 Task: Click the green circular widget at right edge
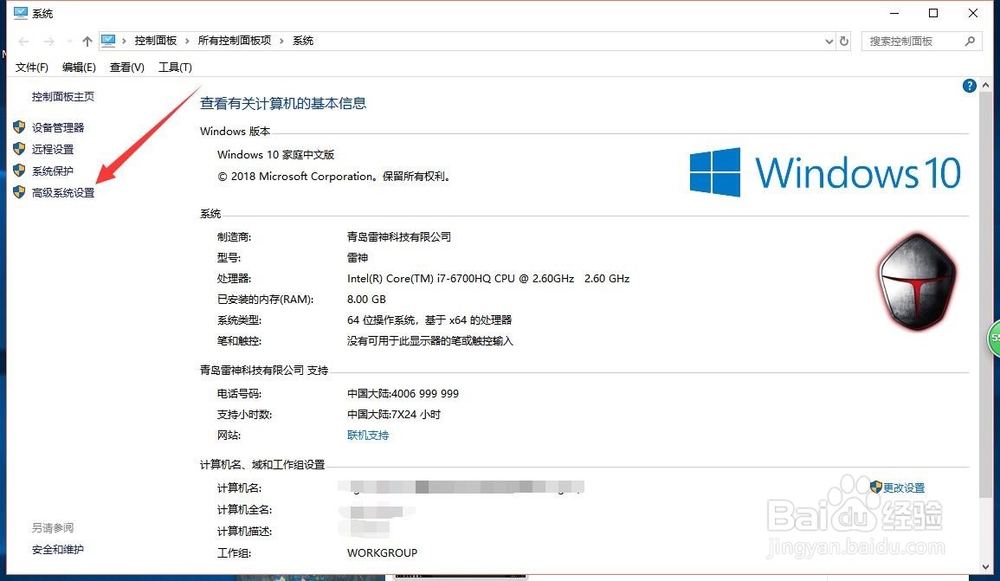coord(994,338)
